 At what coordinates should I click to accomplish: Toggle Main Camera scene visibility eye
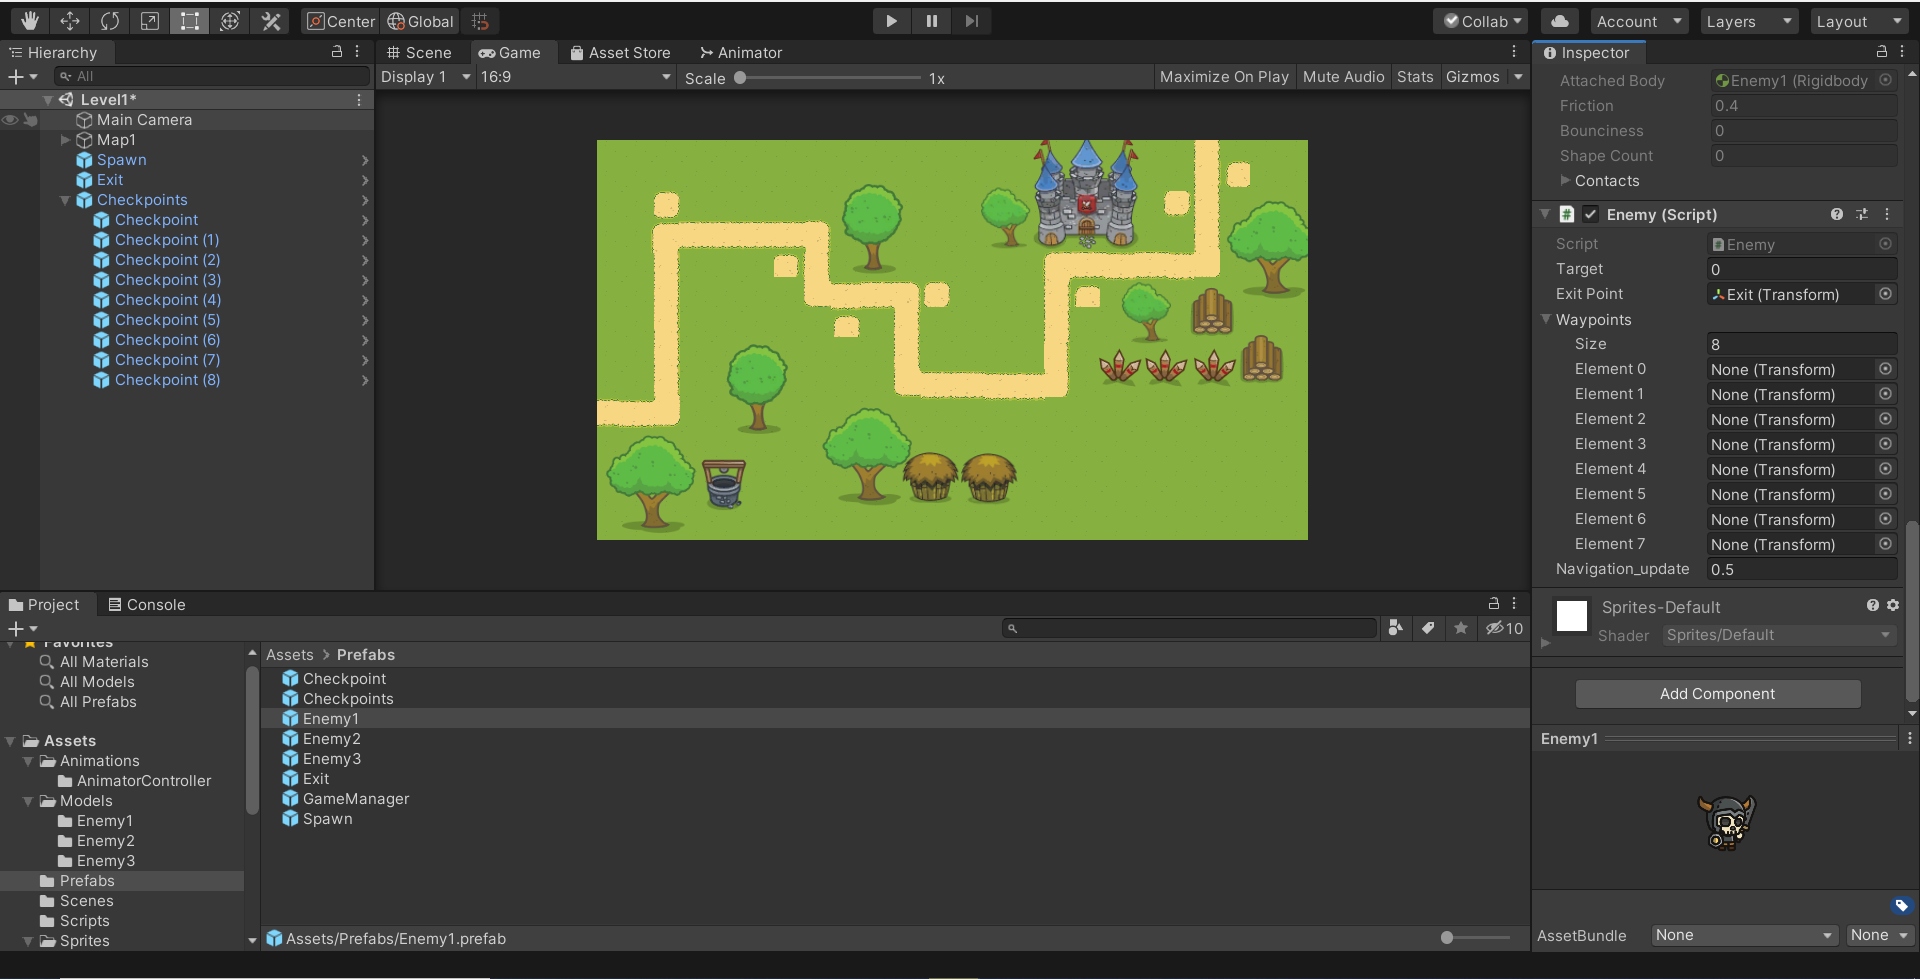pos(10,120)
